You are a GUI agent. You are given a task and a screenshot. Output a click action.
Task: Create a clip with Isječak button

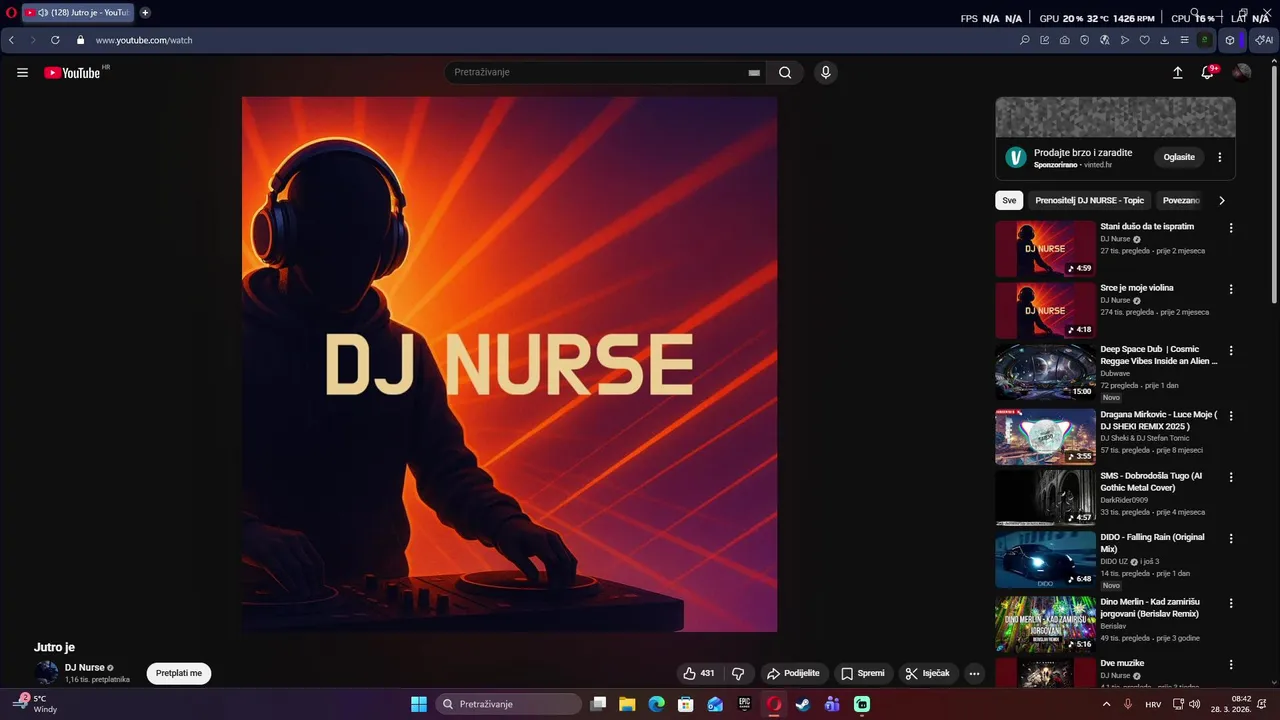coord(927,673)
